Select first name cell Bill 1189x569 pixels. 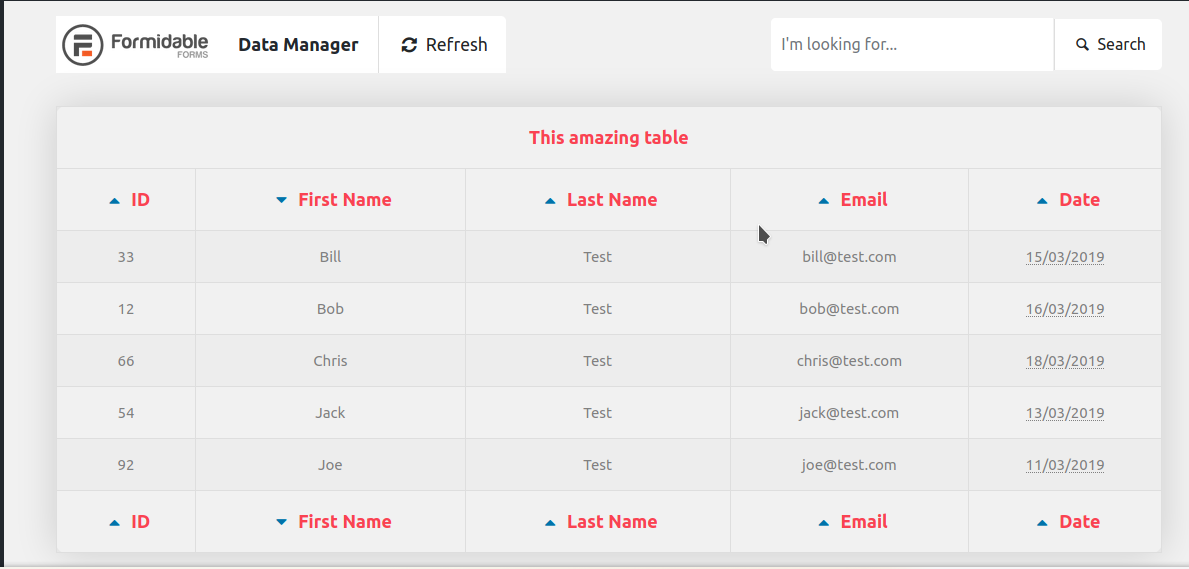click(x=331, y=256)
